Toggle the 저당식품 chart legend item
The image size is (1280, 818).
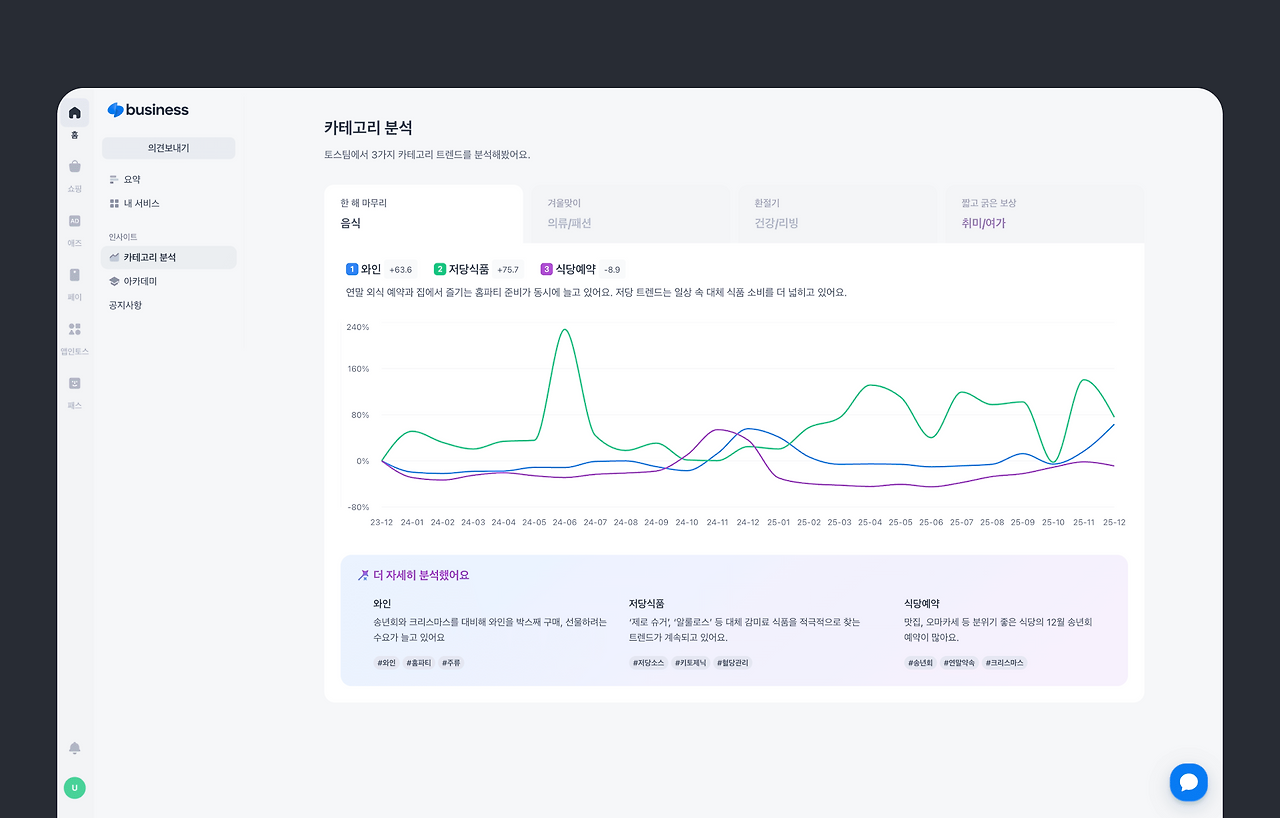pos(478,269)
